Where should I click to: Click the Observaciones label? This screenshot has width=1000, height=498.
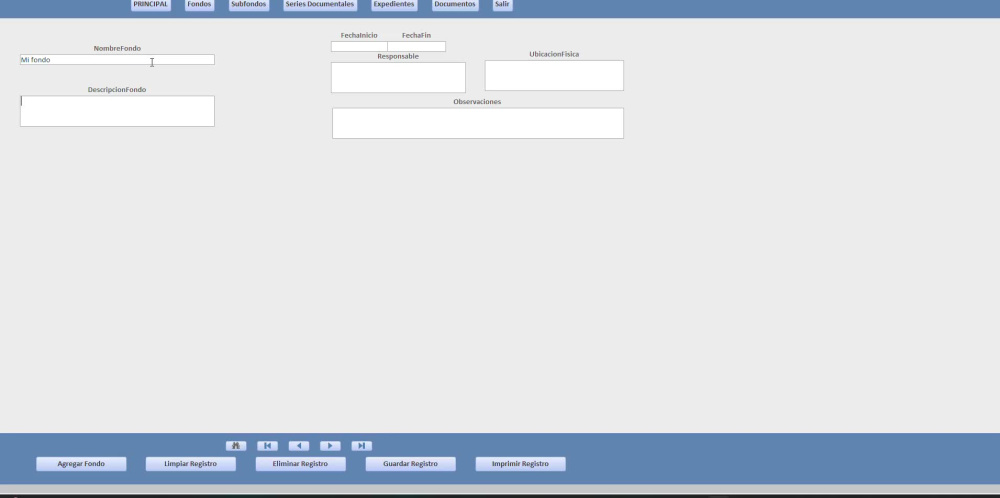pos(477,102)
